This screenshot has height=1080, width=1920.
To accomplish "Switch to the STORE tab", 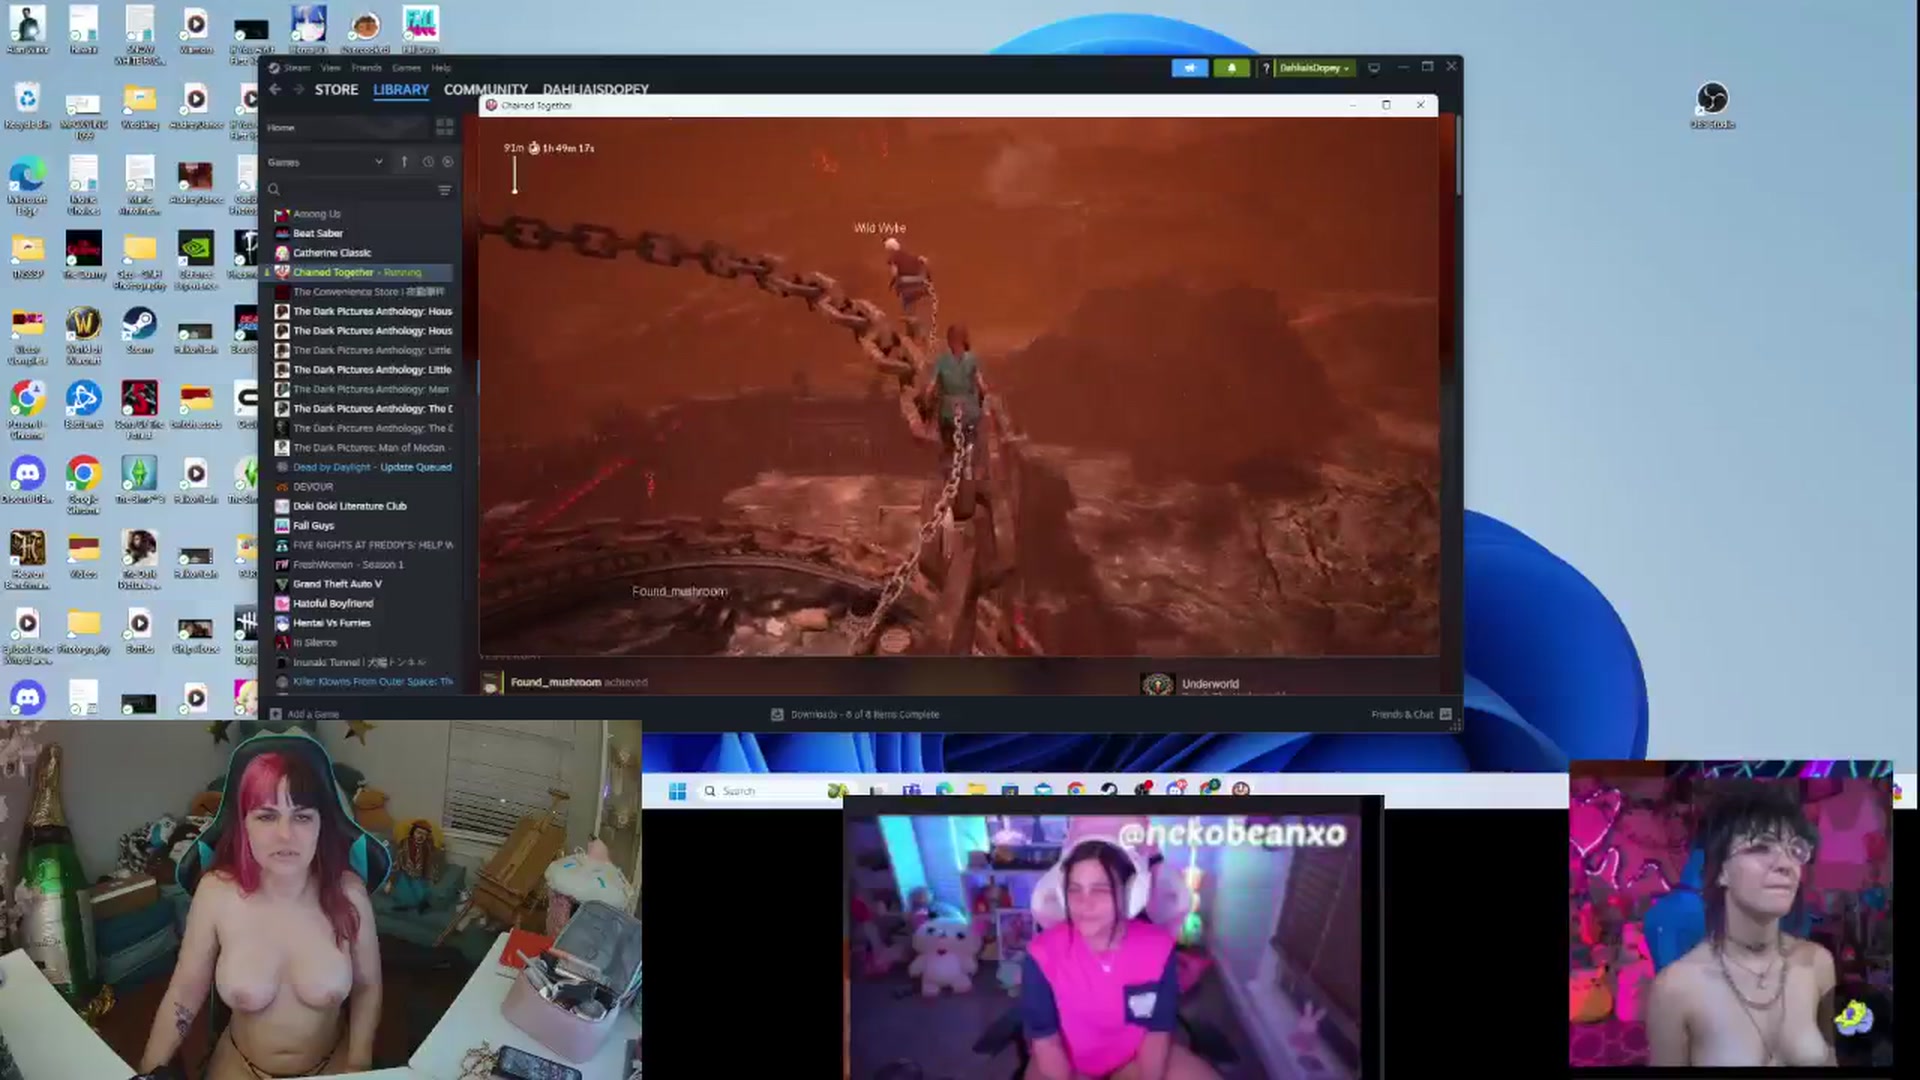I will click(336, 89).
